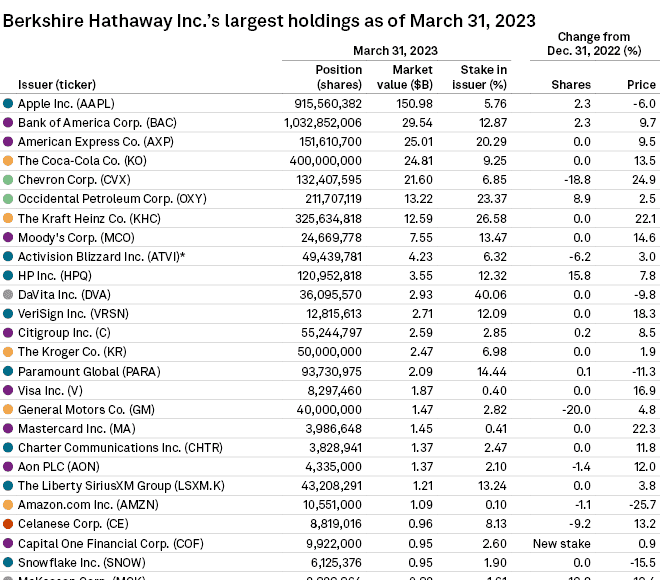Select 'Chevron Corp. (CVX)' label
The image size is (660, 580).
coord(74,180)
